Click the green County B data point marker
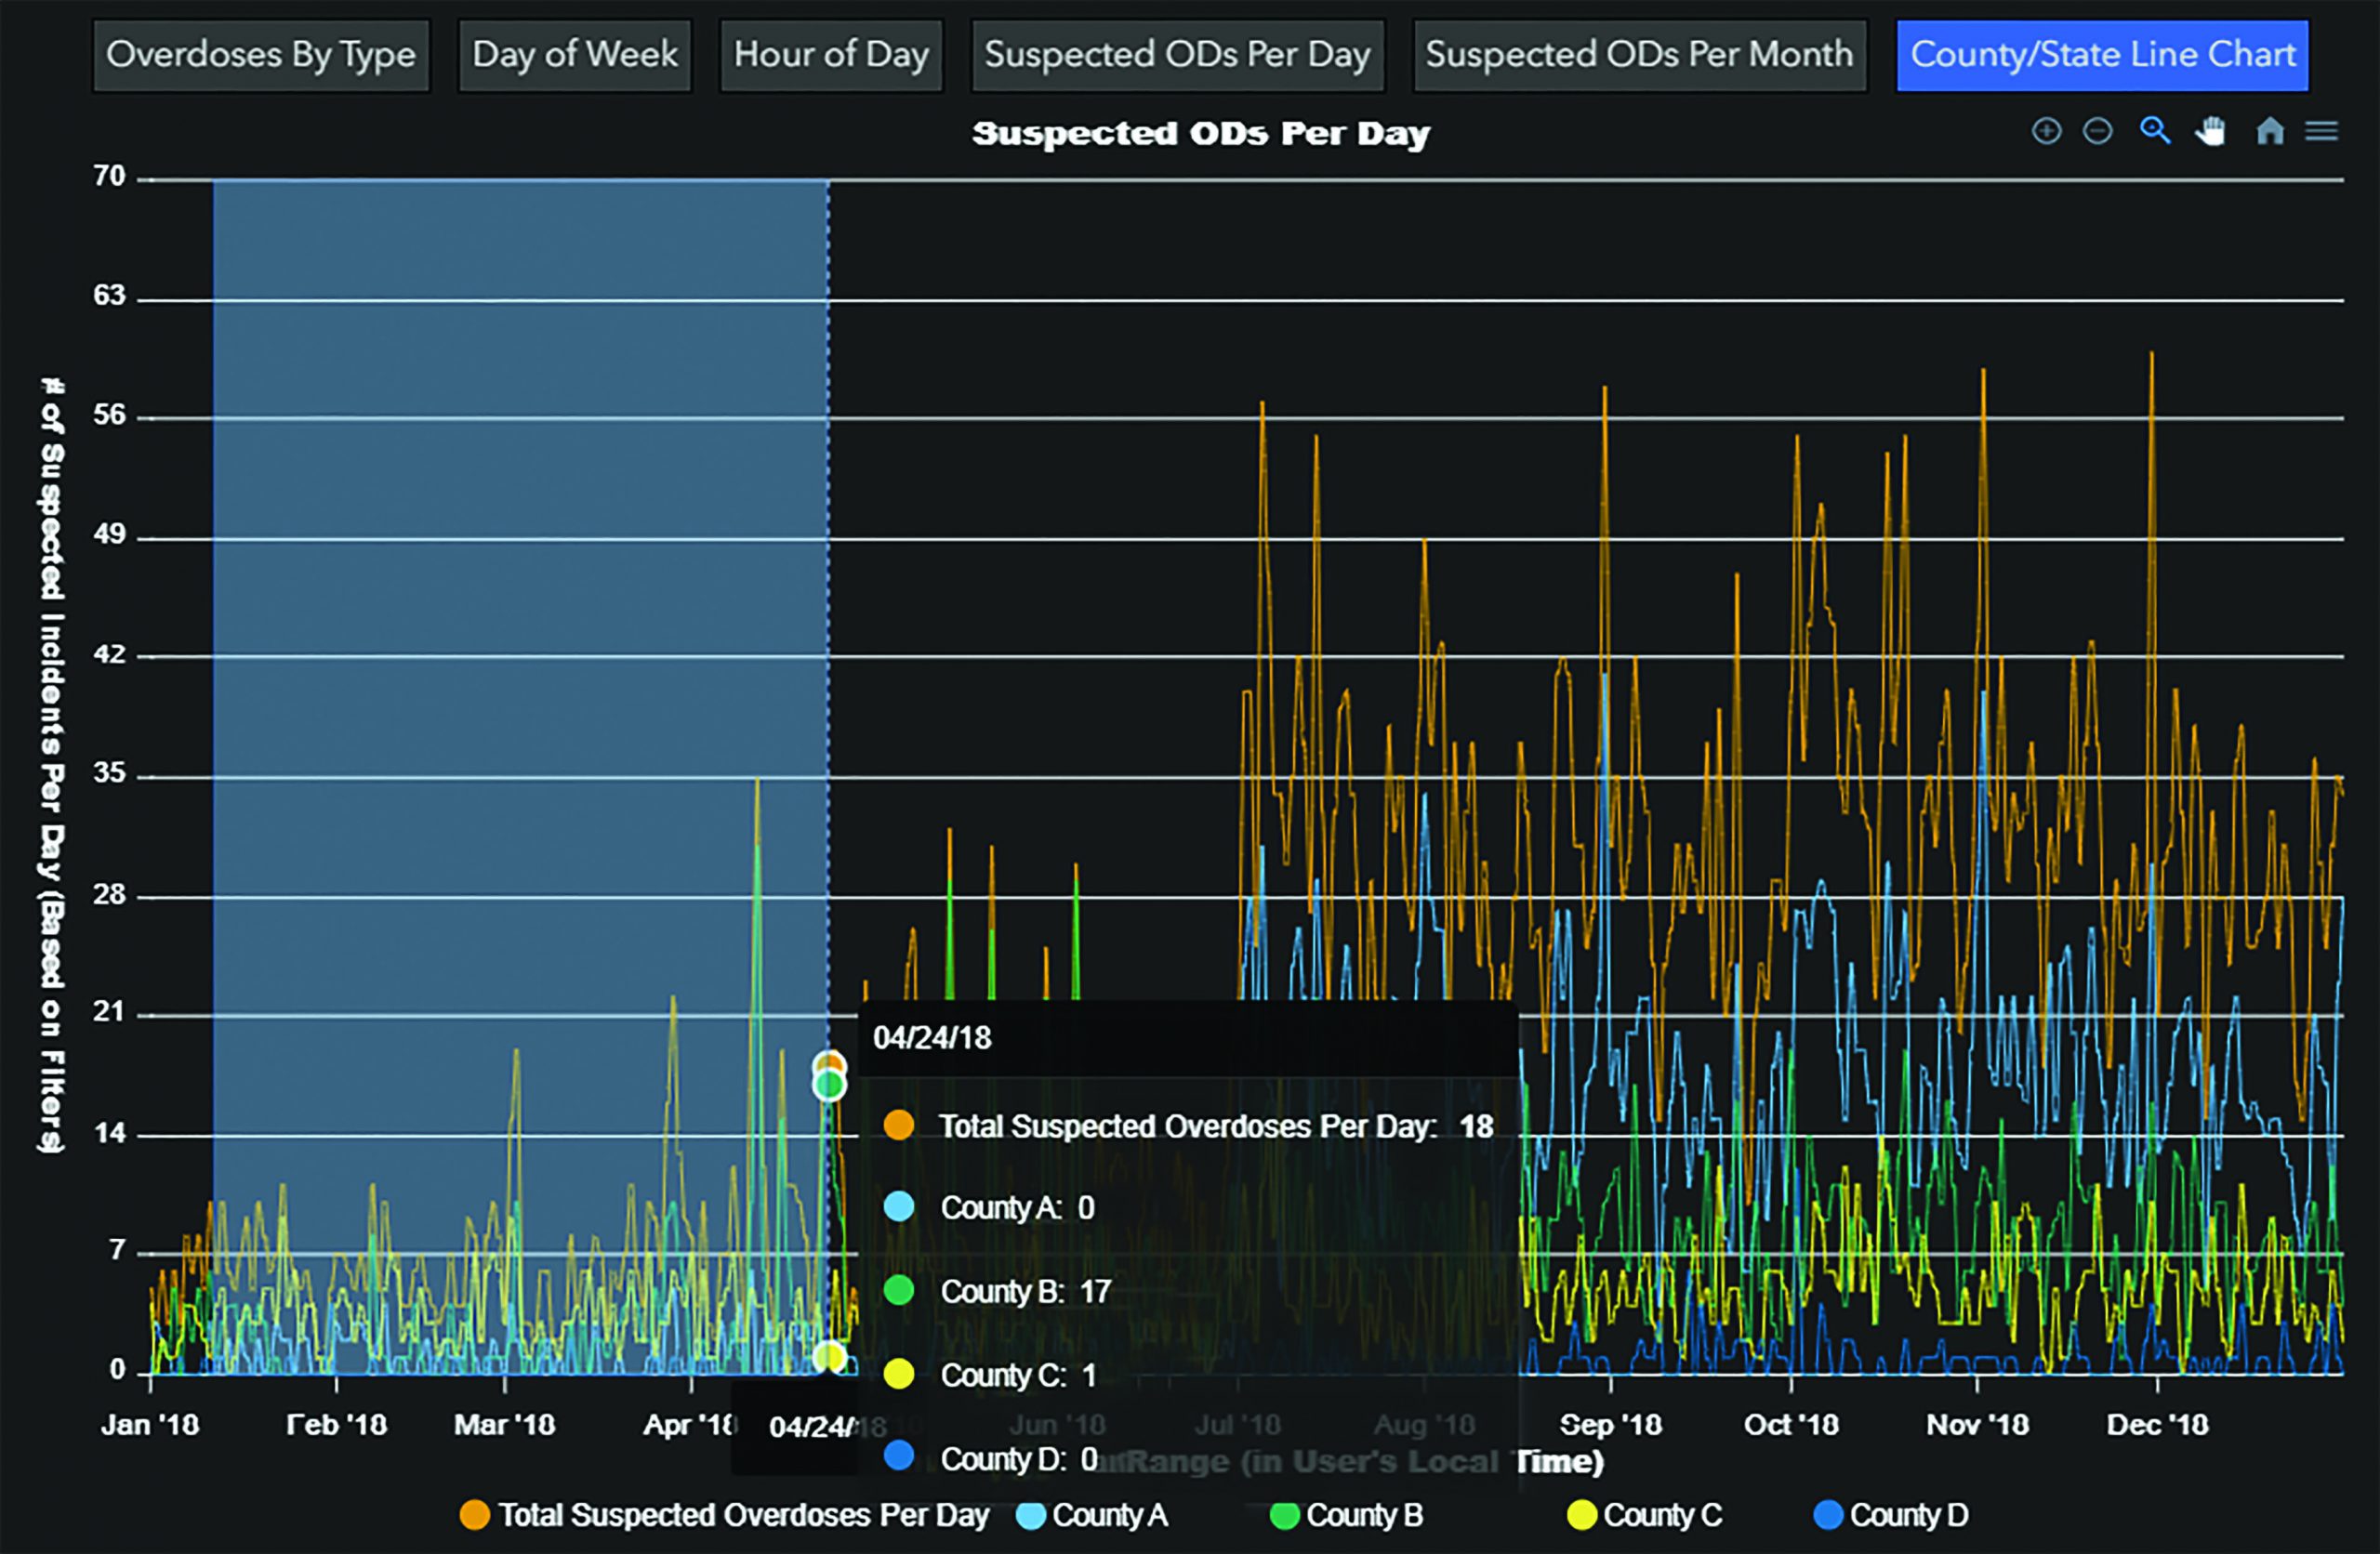This screenshot has height=1554, width=2380. click(x=829, y=1085)
